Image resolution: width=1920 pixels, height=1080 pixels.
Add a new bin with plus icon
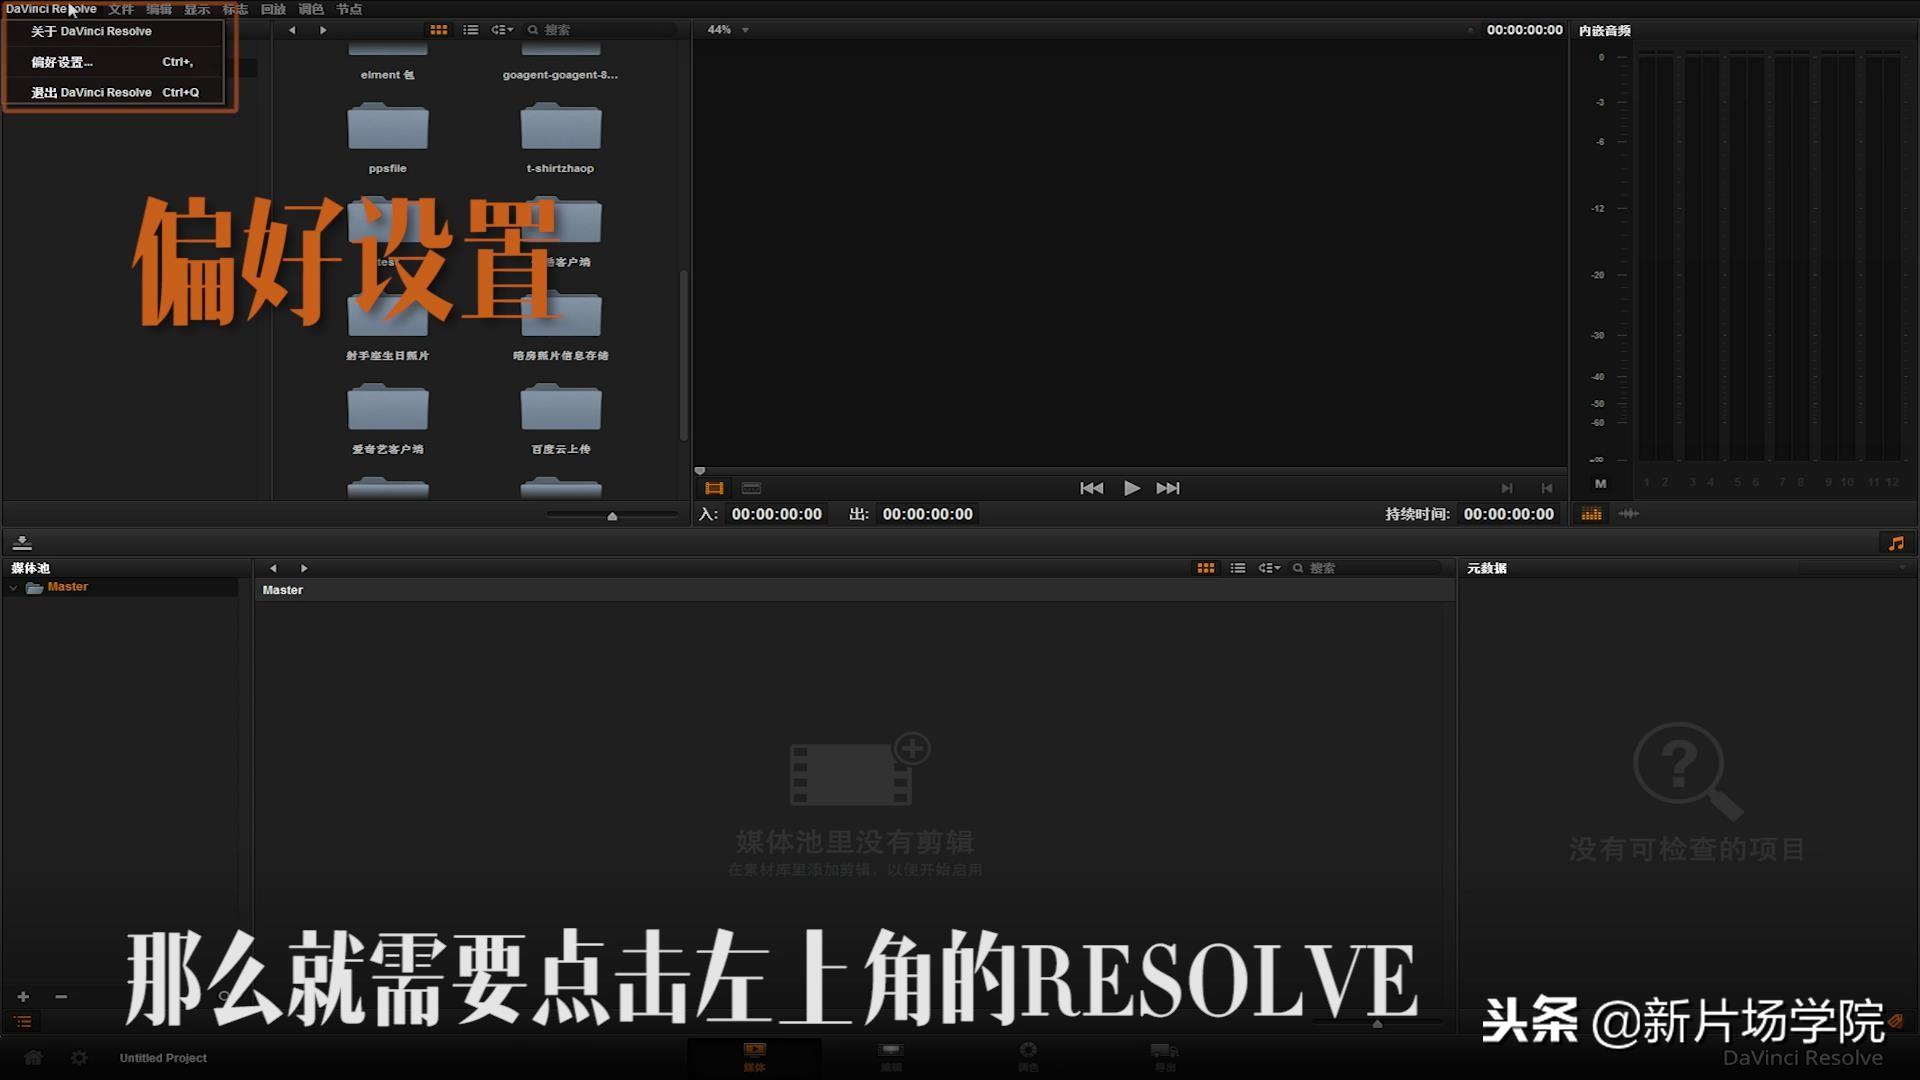pyautogui.click(x=23, y=997)
